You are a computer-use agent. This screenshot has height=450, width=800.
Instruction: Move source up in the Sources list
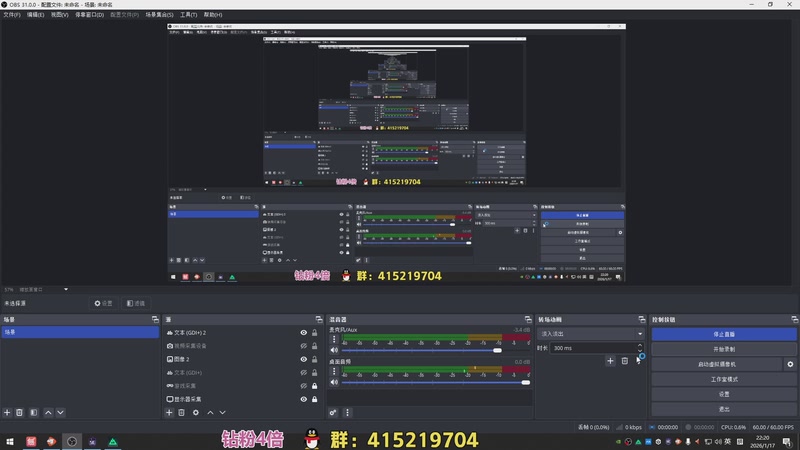click(210, 412)
